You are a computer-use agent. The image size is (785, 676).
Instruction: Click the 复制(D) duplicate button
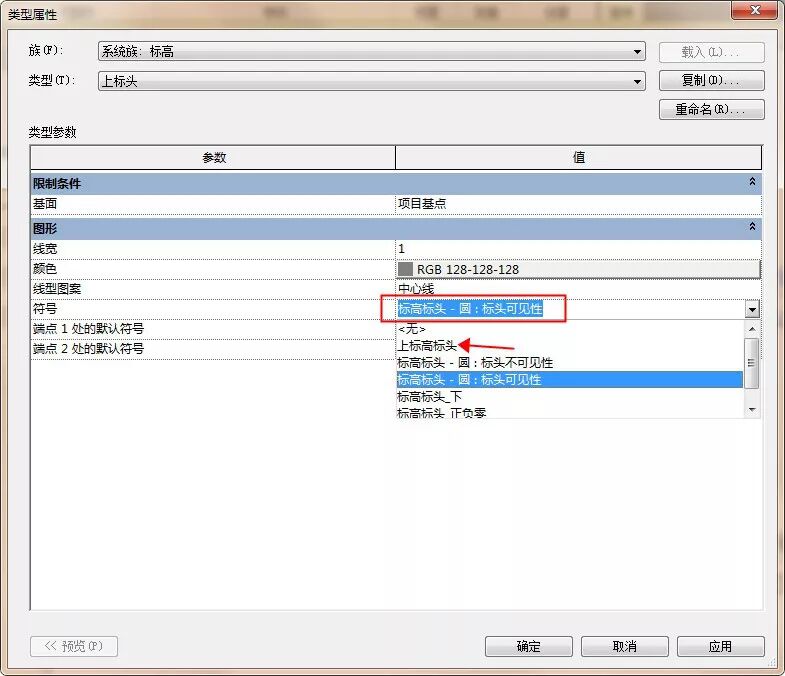711,80
